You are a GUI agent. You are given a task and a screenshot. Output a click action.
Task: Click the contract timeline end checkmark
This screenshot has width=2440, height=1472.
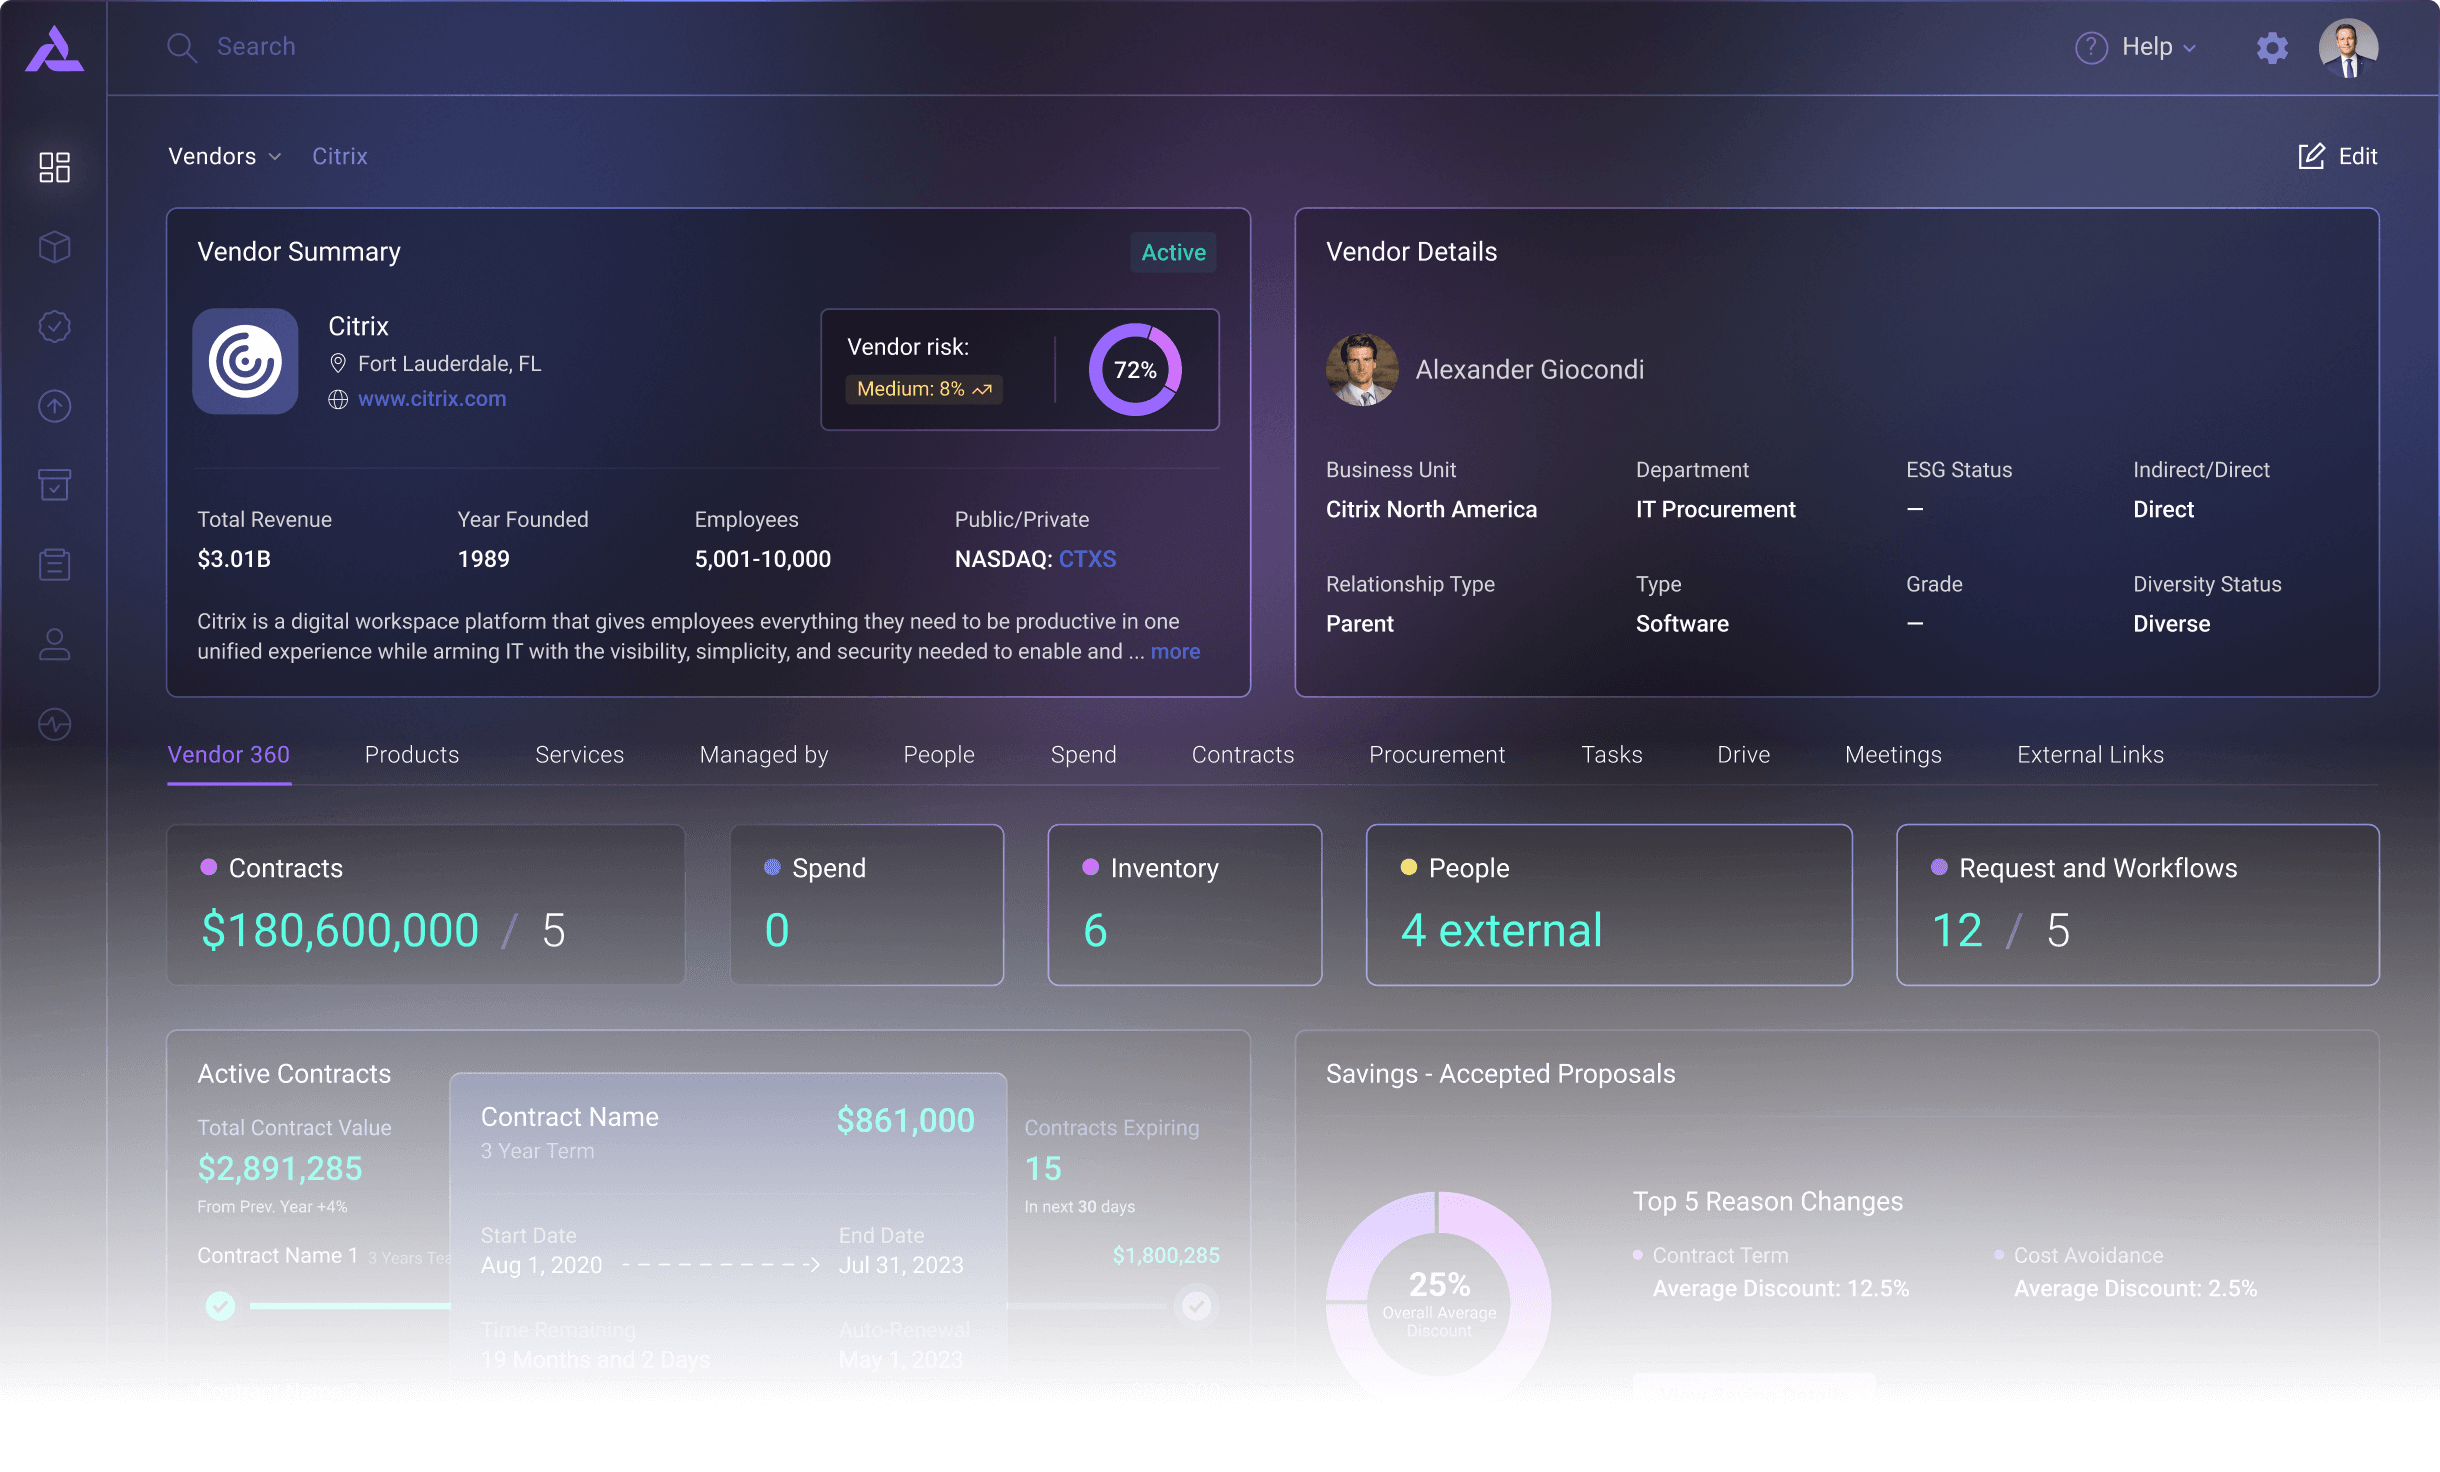[1196, 1306]
